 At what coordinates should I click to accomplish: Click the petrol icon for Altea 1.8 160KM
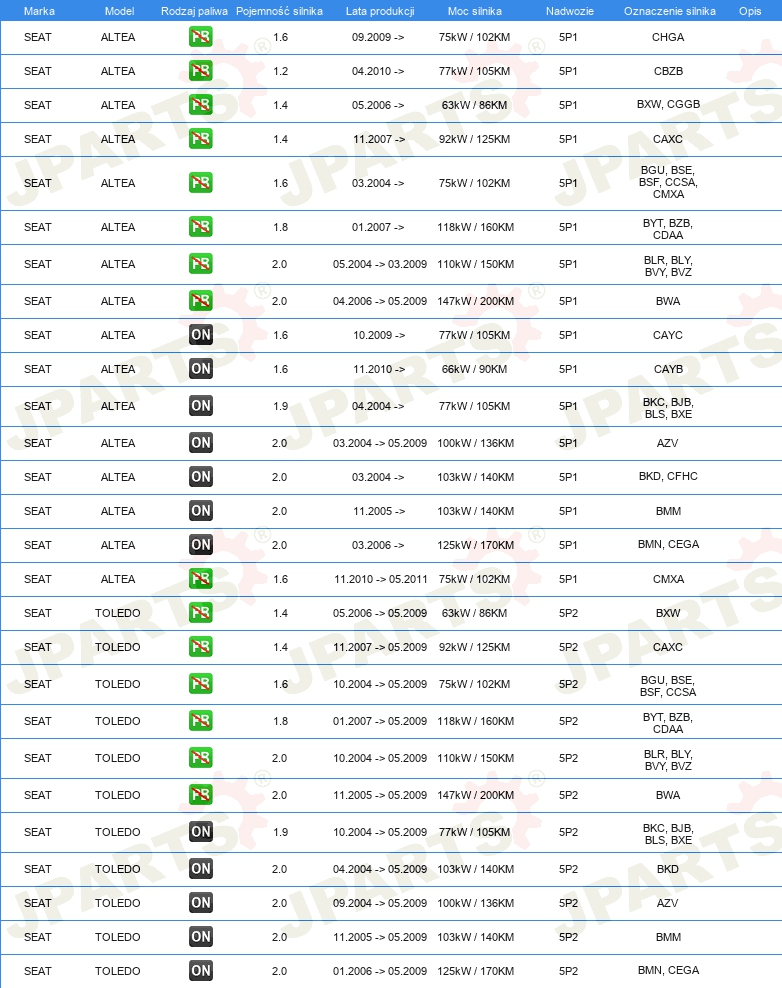[200, 227]
